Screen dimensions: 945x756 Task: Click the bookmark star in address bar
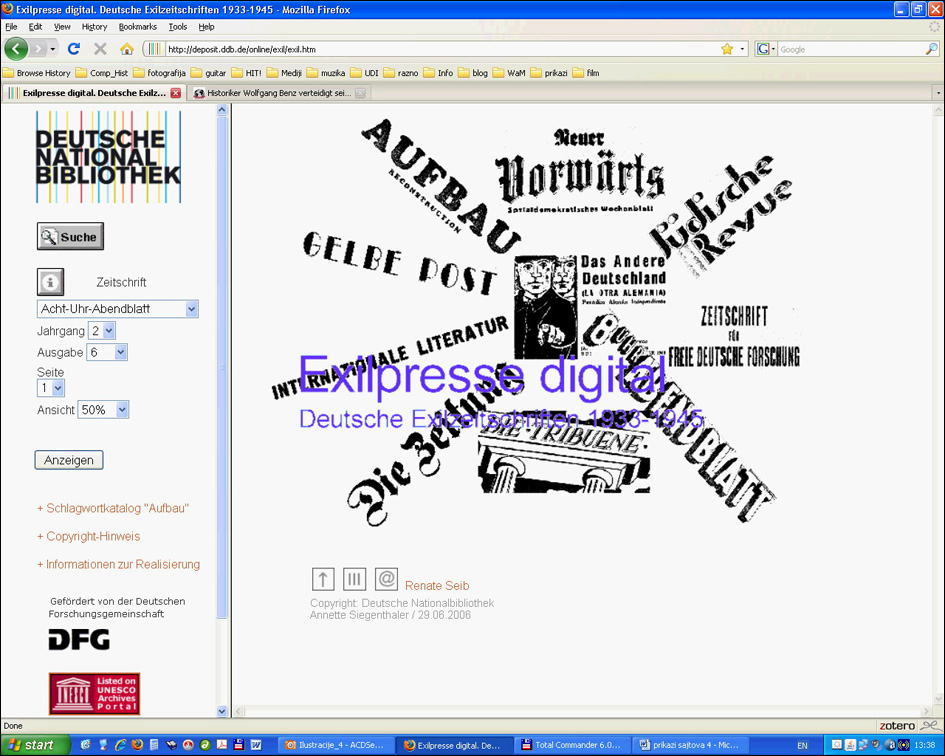[727, 48]
